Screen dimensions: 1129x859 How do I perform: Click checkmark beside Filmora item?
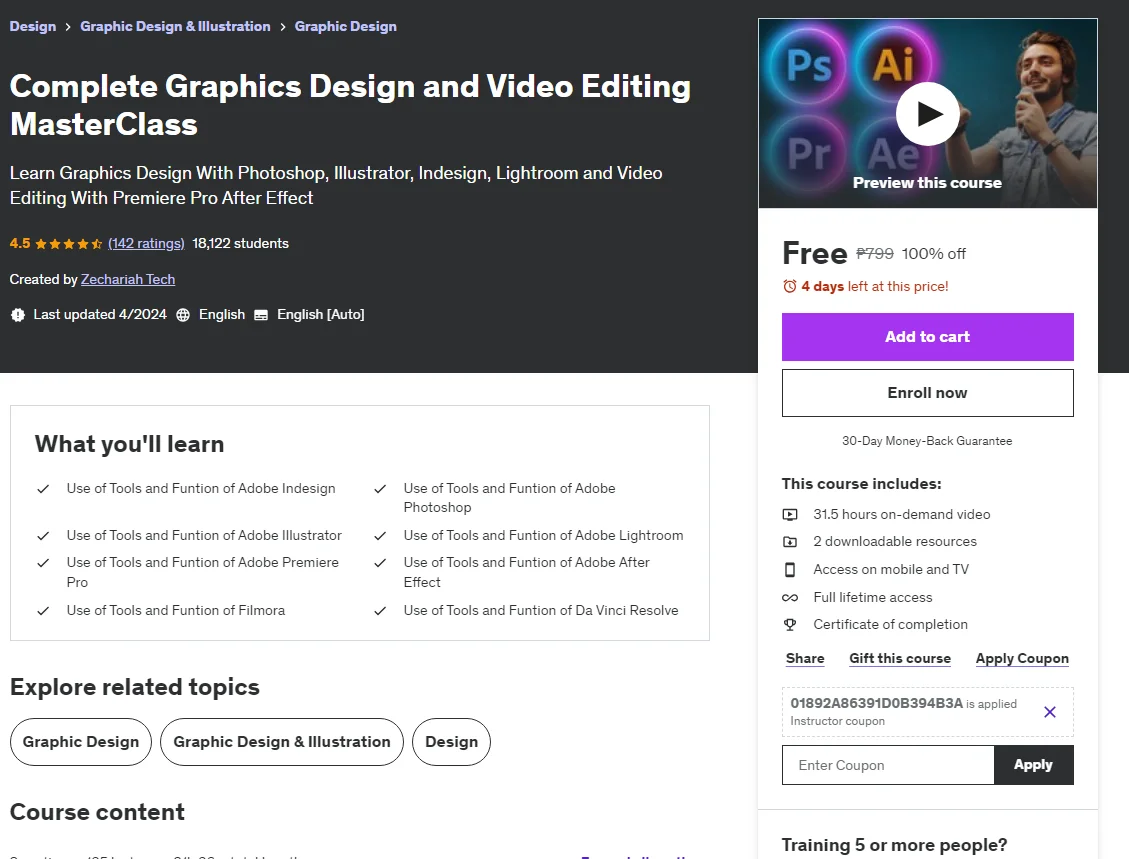tap(43, 611)
